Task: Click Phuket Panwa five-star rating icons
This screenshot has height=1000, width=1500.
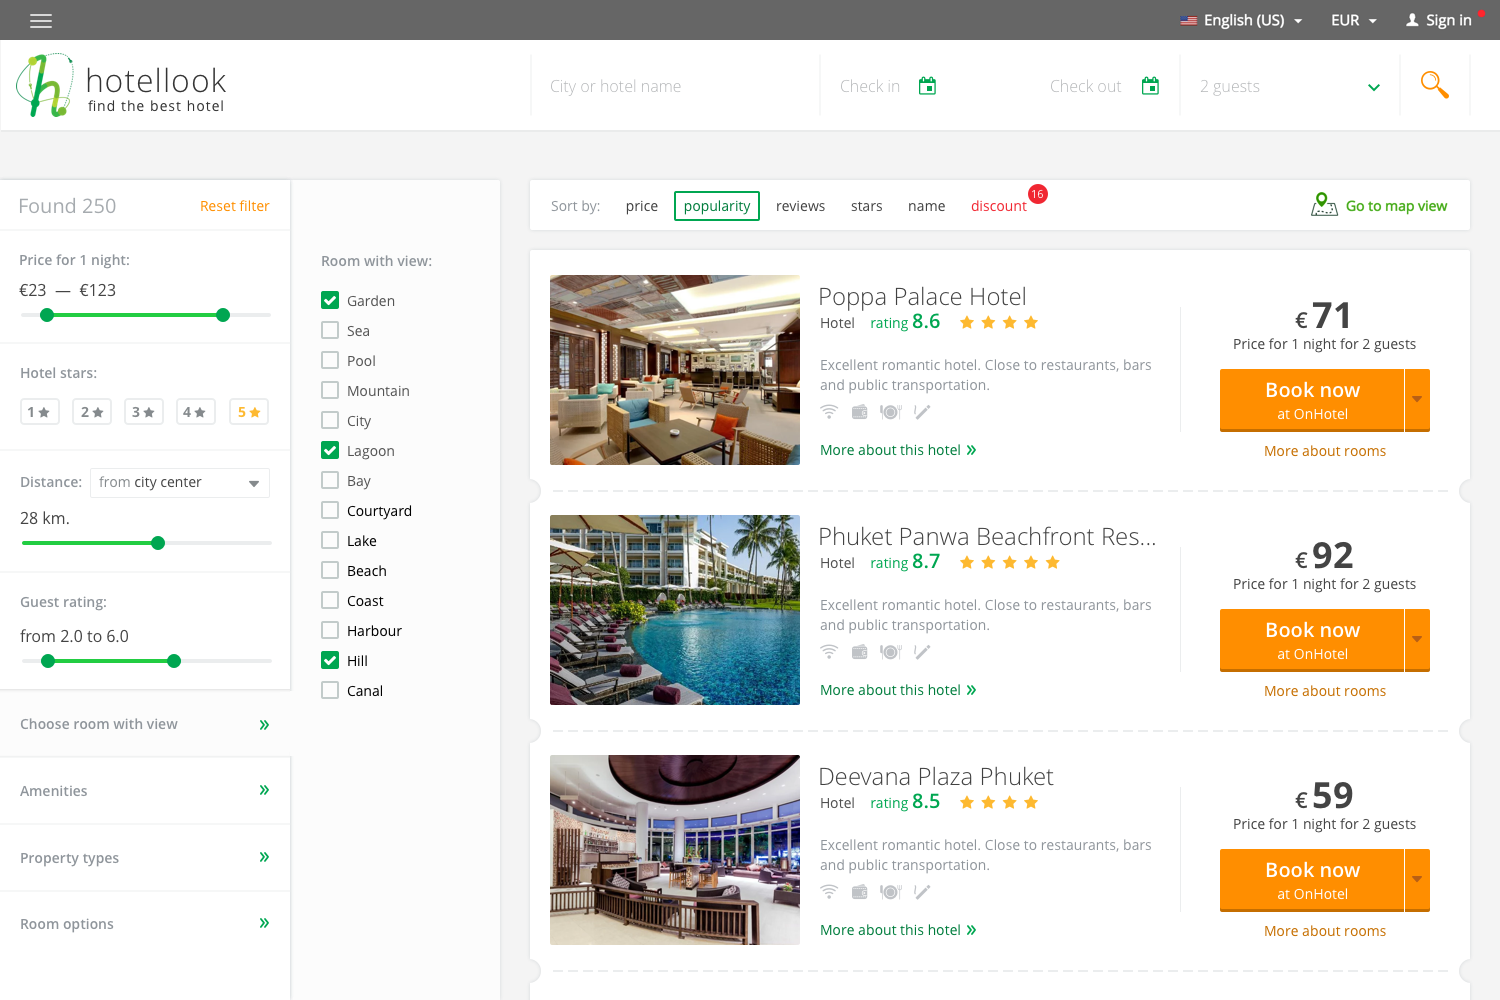Action: coord(1010,562)
